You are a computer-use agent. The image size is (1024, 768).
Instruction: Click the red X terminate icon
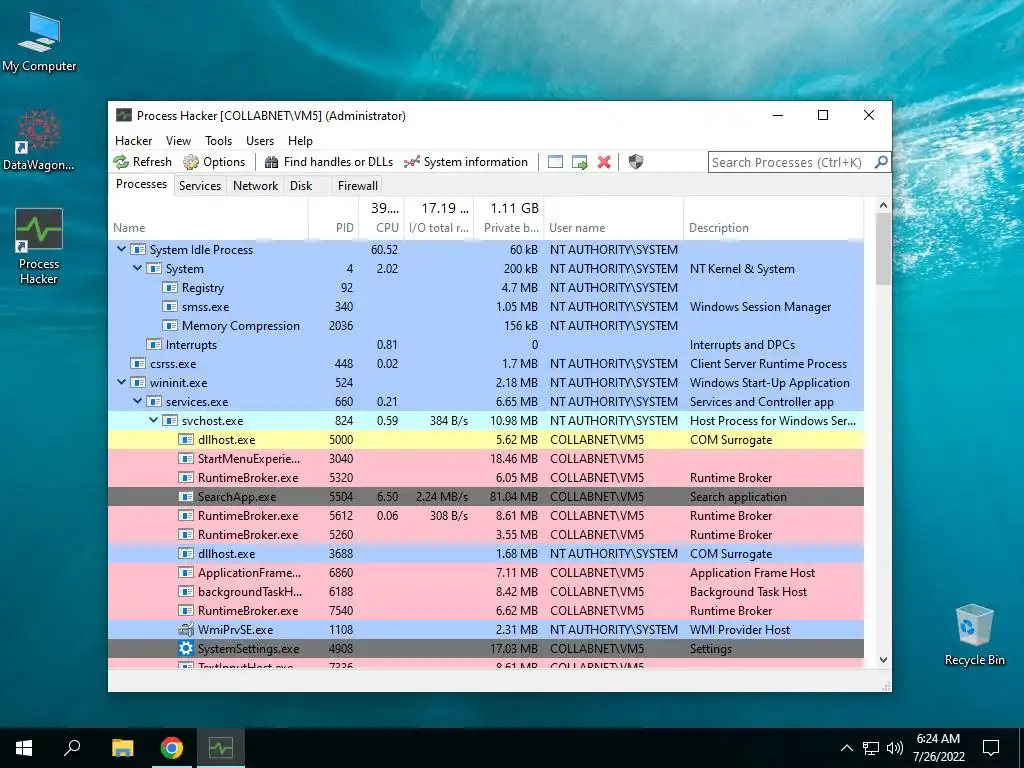coord(604,162)
